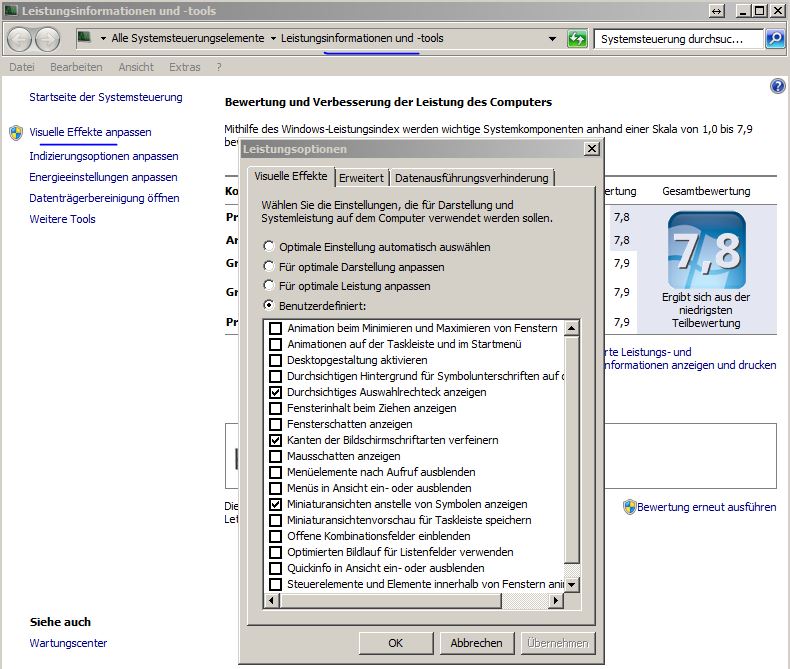Click shield icon beside Bewertung erneut ausführen
The image size is (790, 669).
coord(629,507)
